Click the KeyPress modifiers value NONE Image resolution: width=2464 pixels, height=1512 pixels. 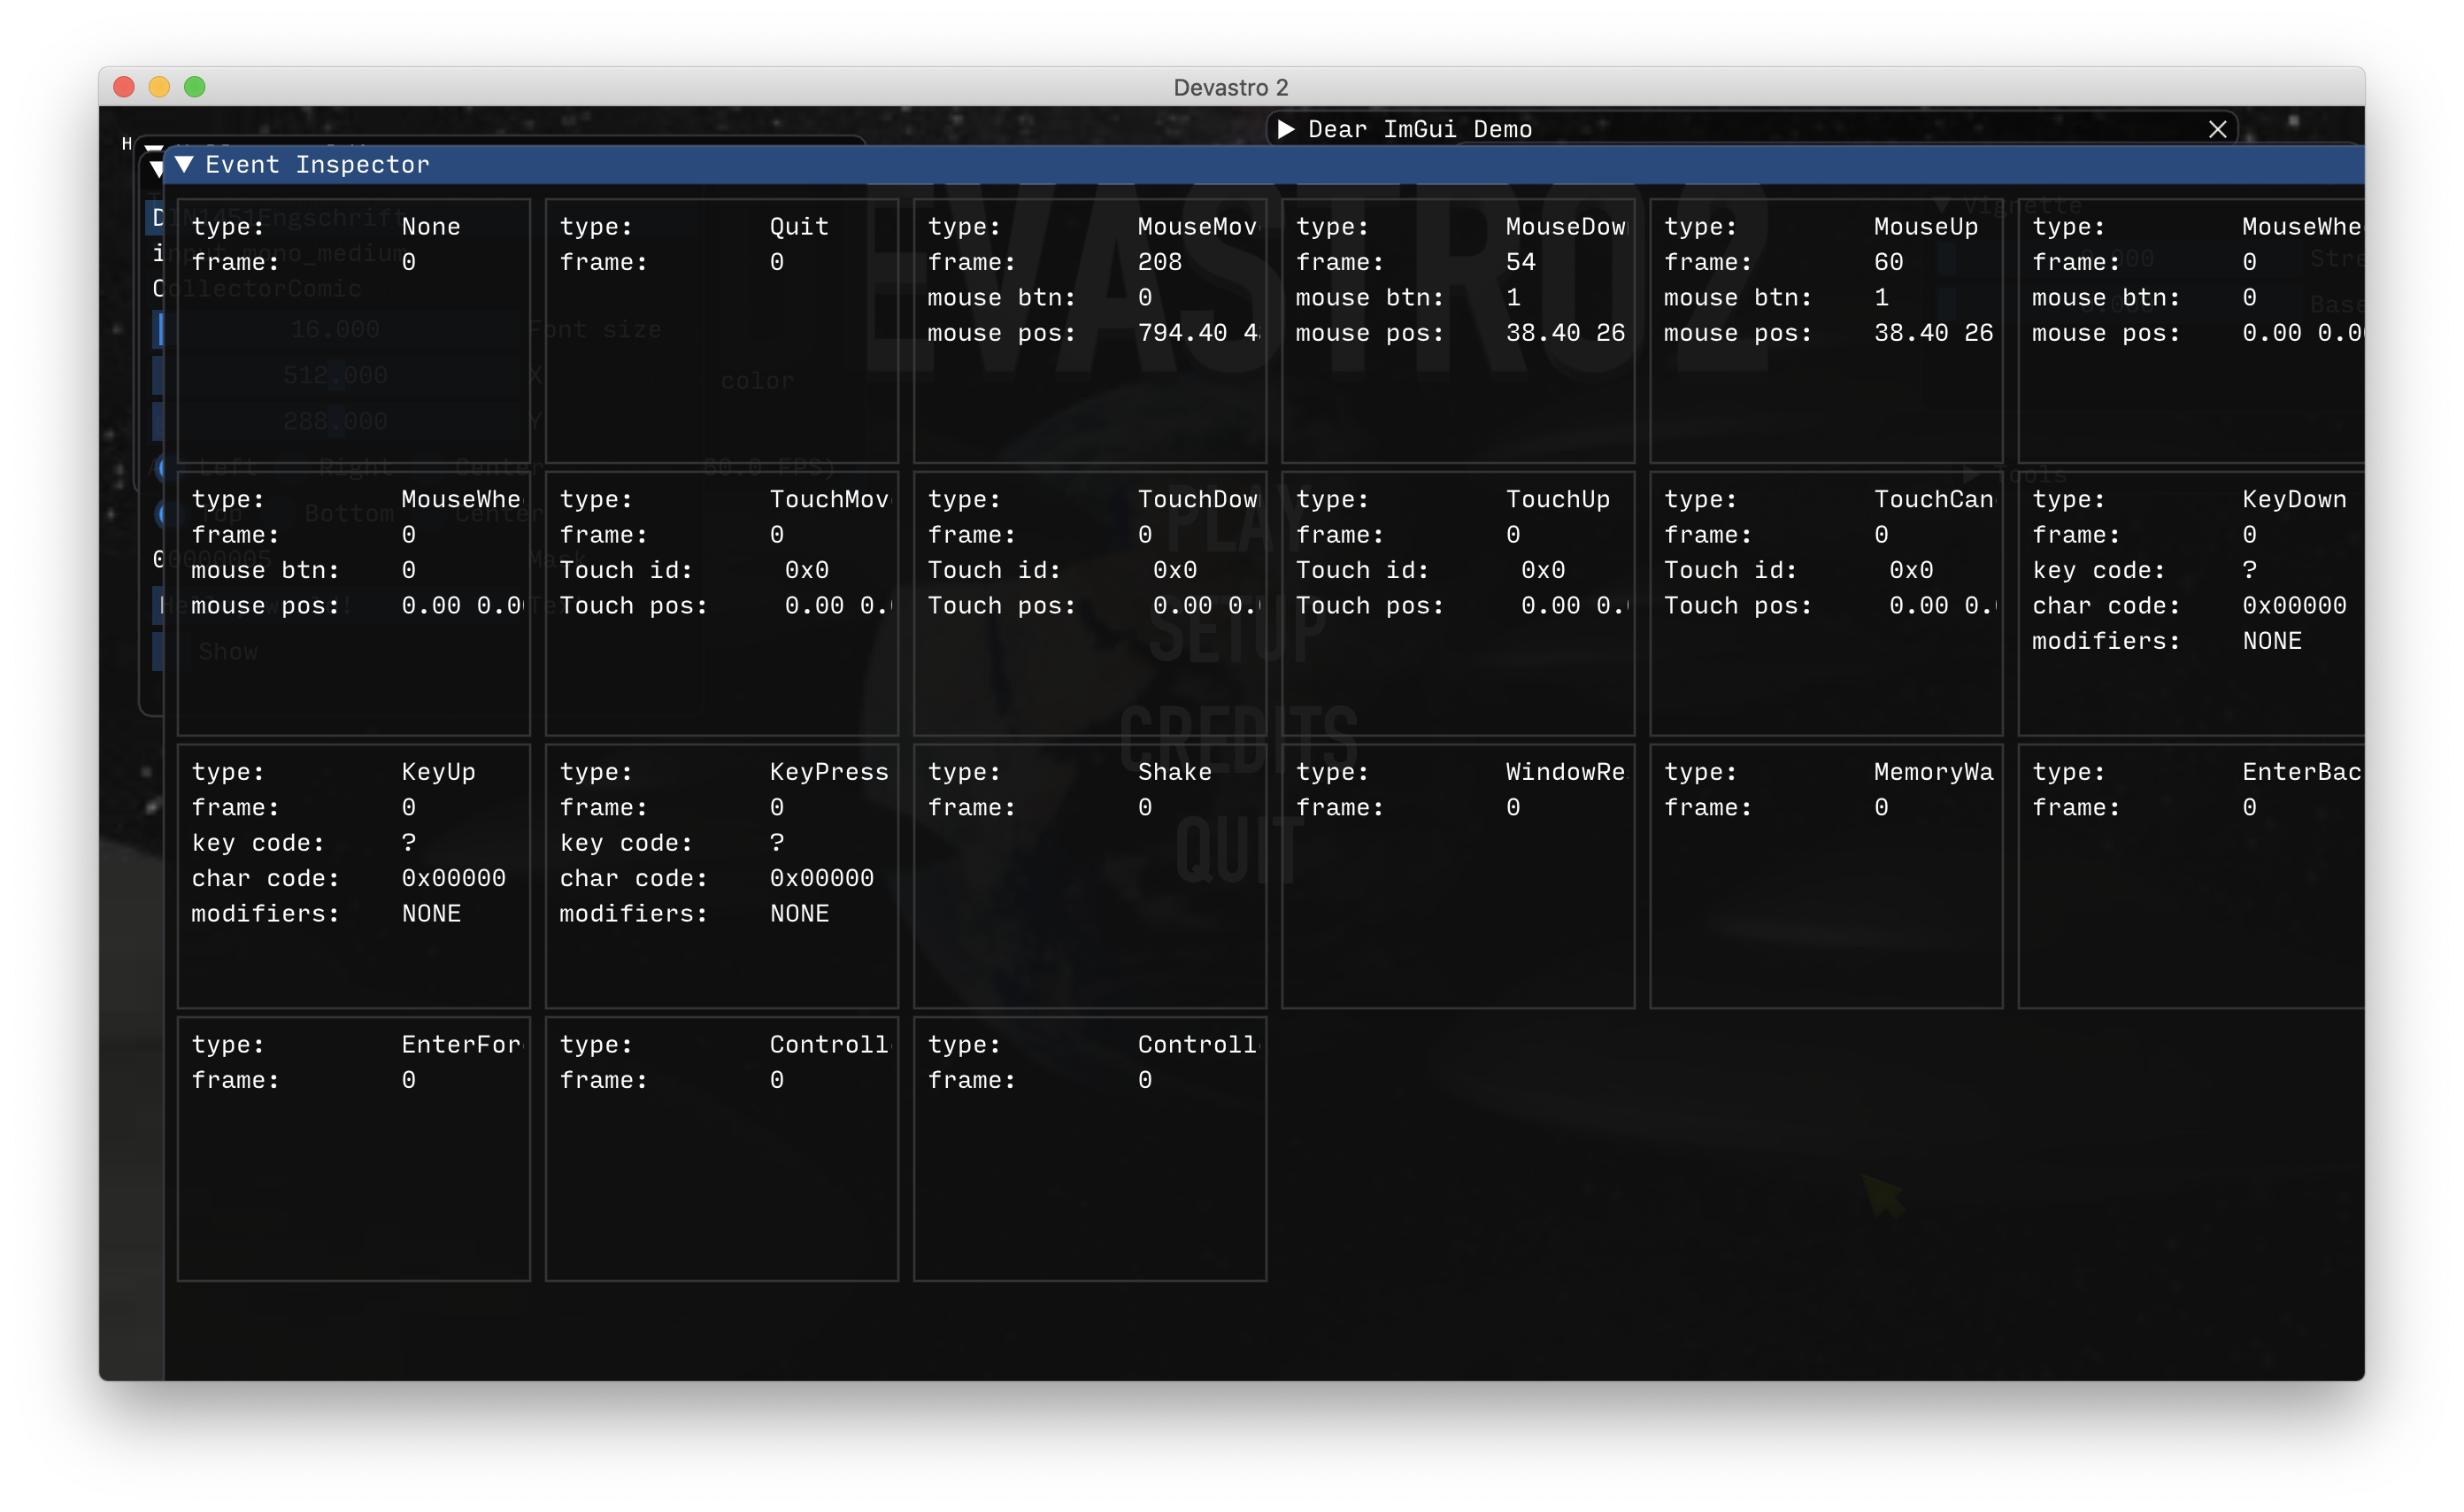click(x=799, y=914)
